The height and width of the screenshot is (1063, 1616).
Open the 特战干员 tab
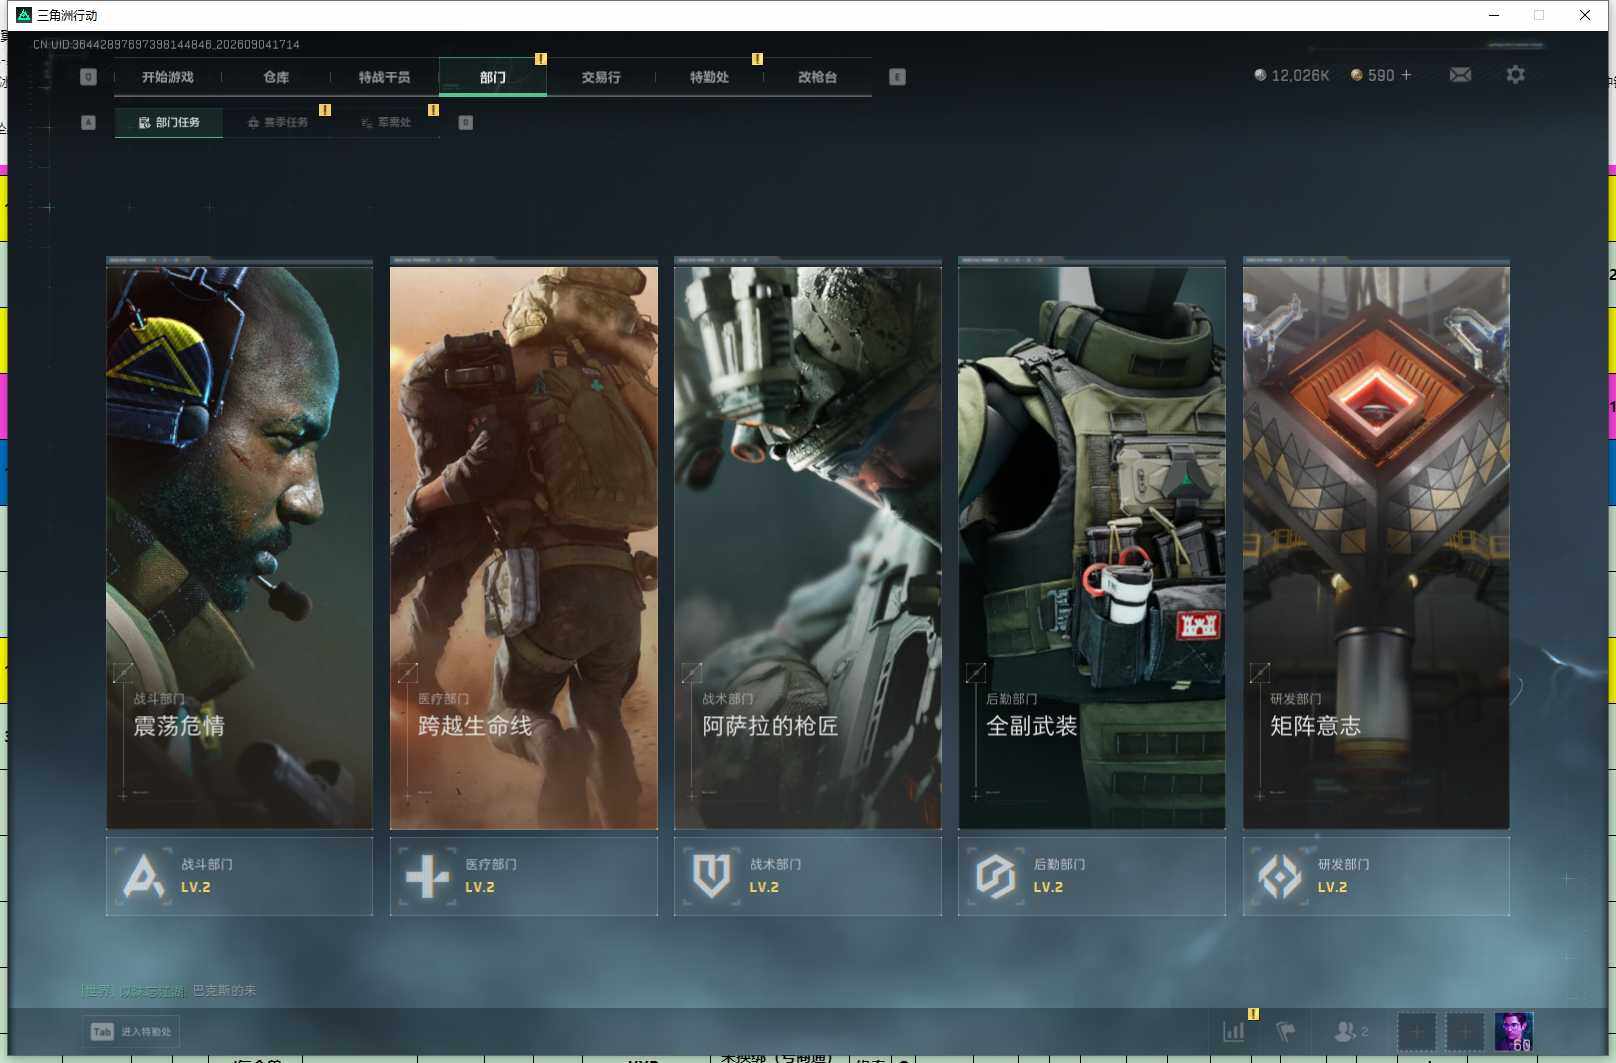click(x=384, y=77)
